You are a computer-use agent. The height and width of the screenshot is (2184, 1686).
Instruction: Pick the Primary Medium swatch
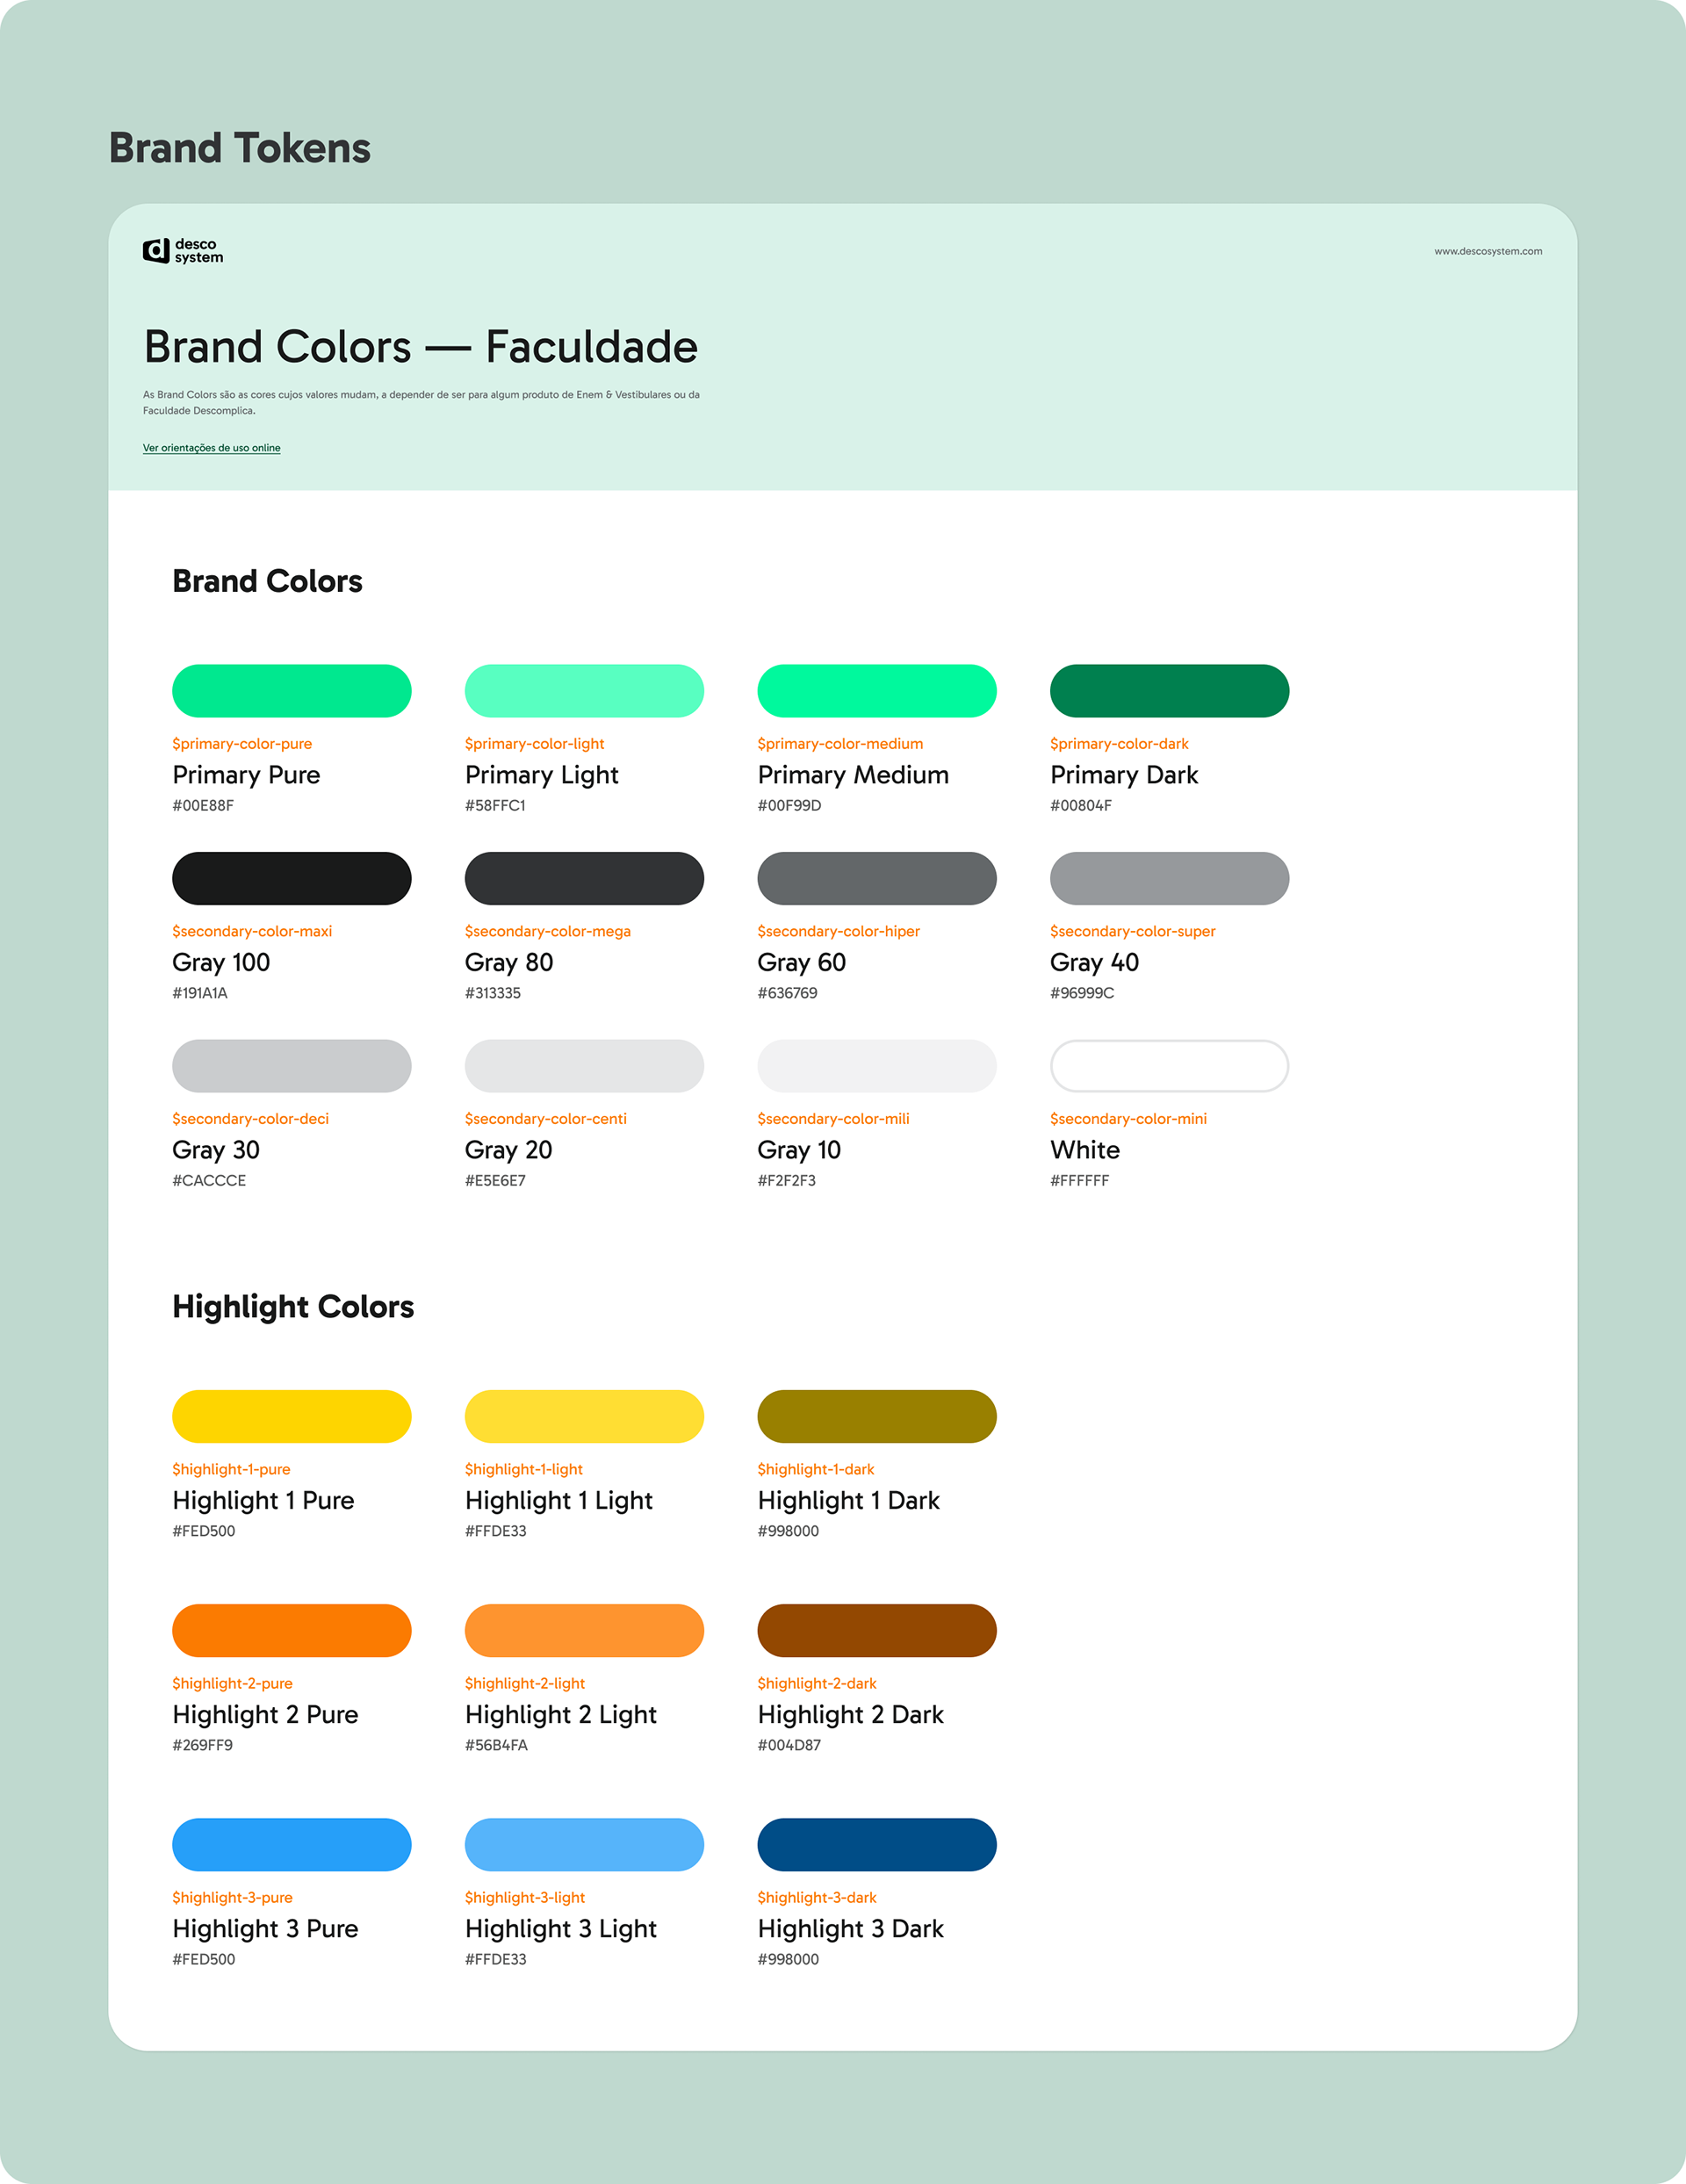coord(877,690)
